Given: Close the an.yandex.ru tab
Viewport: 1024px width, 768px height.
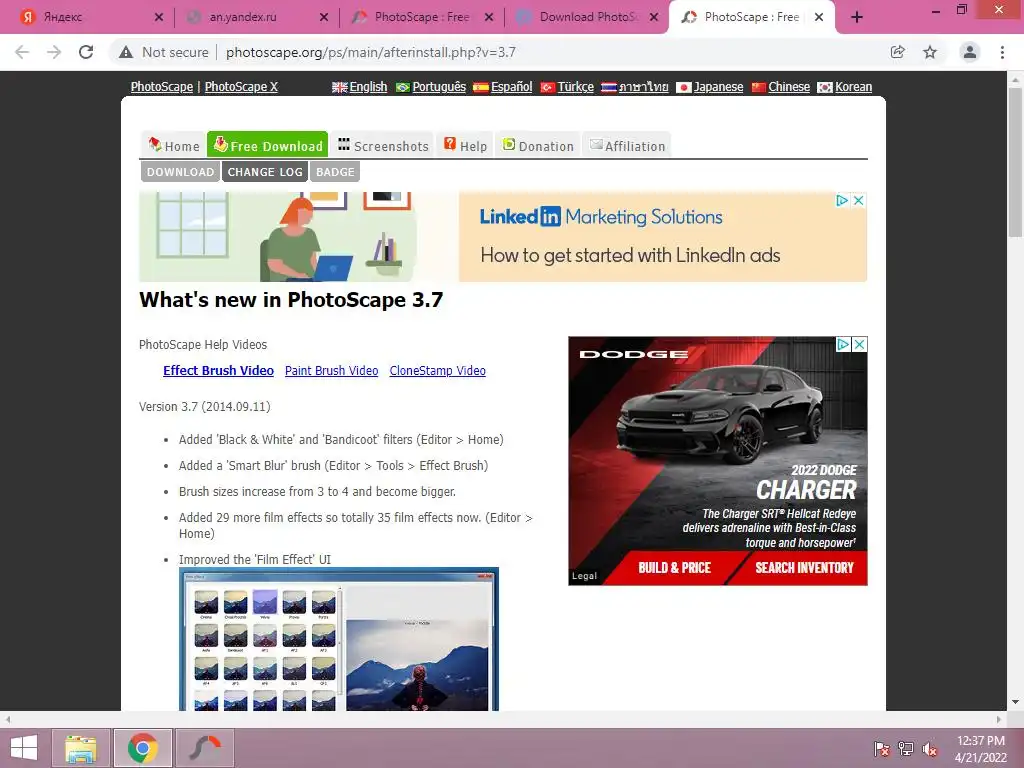Looking at the screenshot, I should pyautogui.click(x=324, y=18).
